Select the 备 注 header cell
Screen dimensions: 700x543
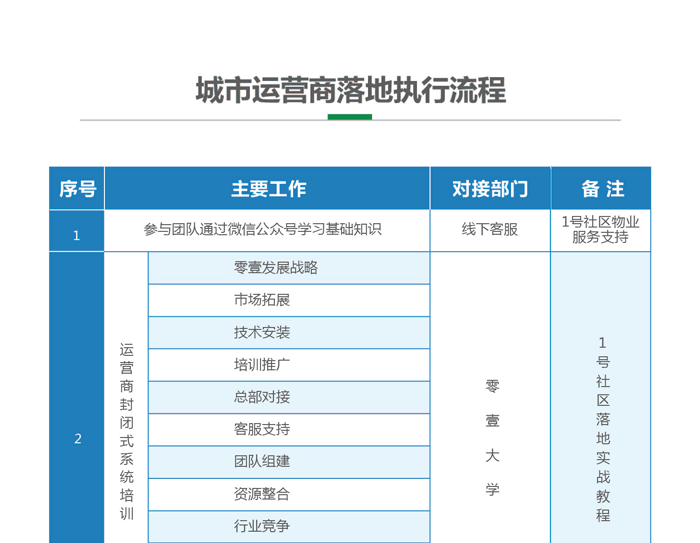pyautogui.click(x=601, y=188)
